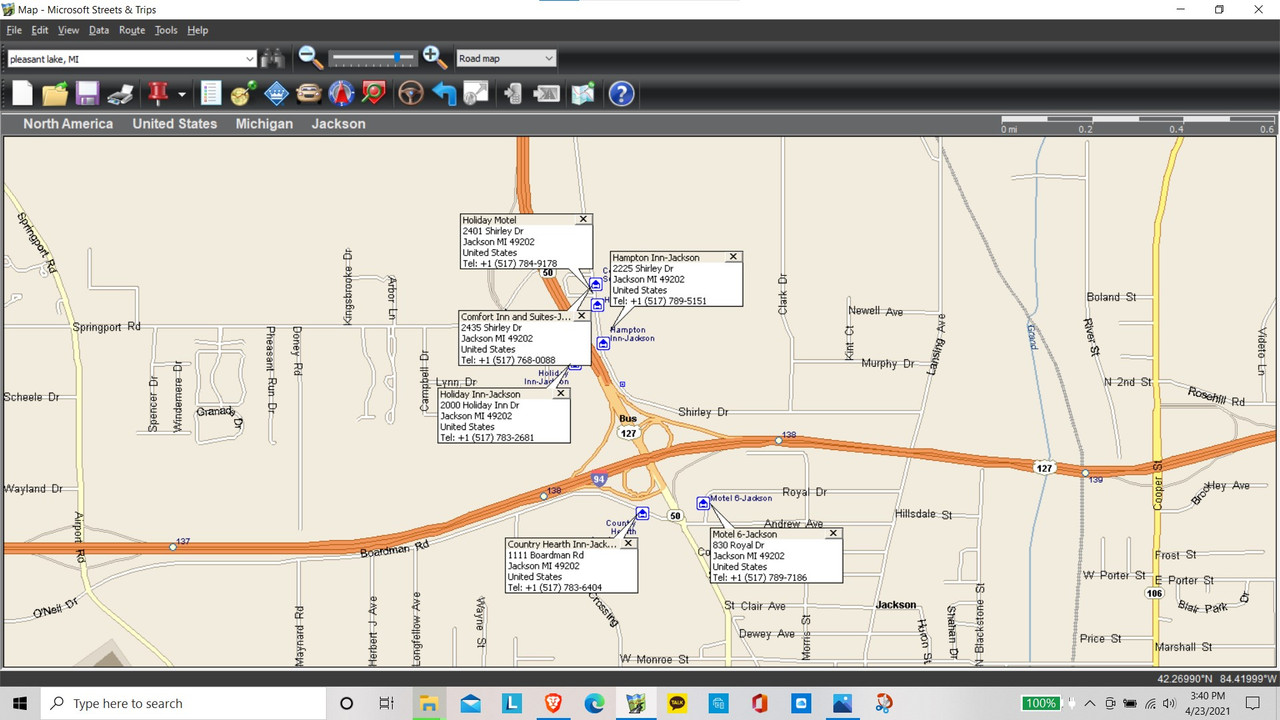Click the steering wheel driving icon
The image size is (1280, 720).
click(410, 94)
